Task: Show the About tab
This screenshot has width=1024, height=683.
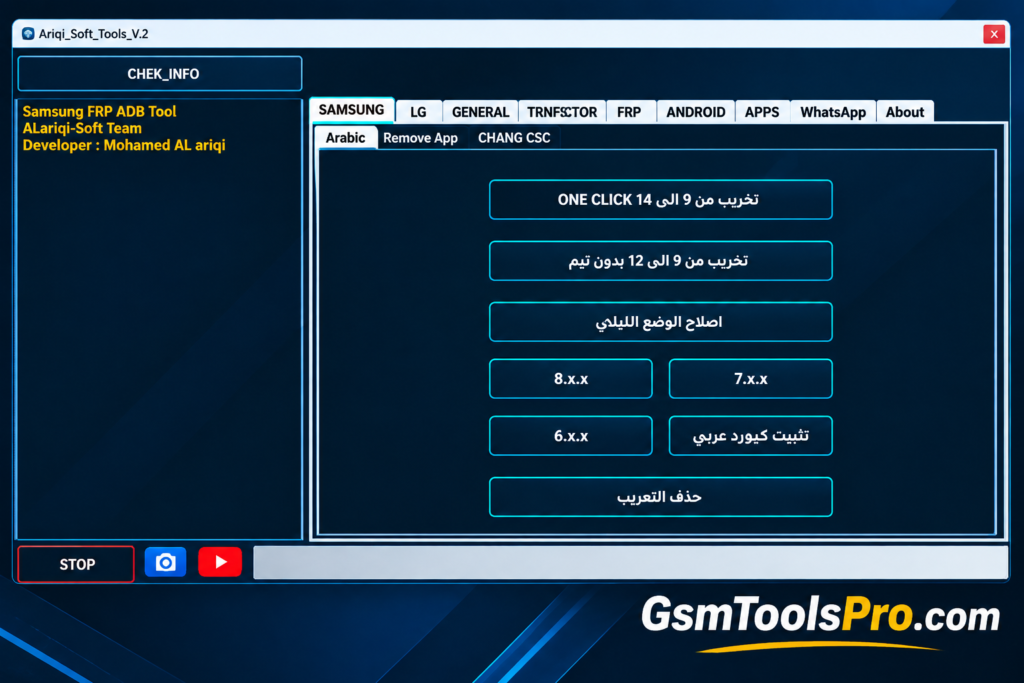Action: [x=905, y=112]
